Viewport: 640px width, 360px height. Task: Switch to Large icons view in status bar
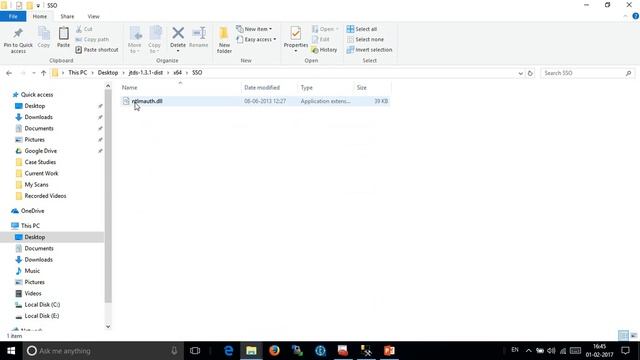pos(633,336)
